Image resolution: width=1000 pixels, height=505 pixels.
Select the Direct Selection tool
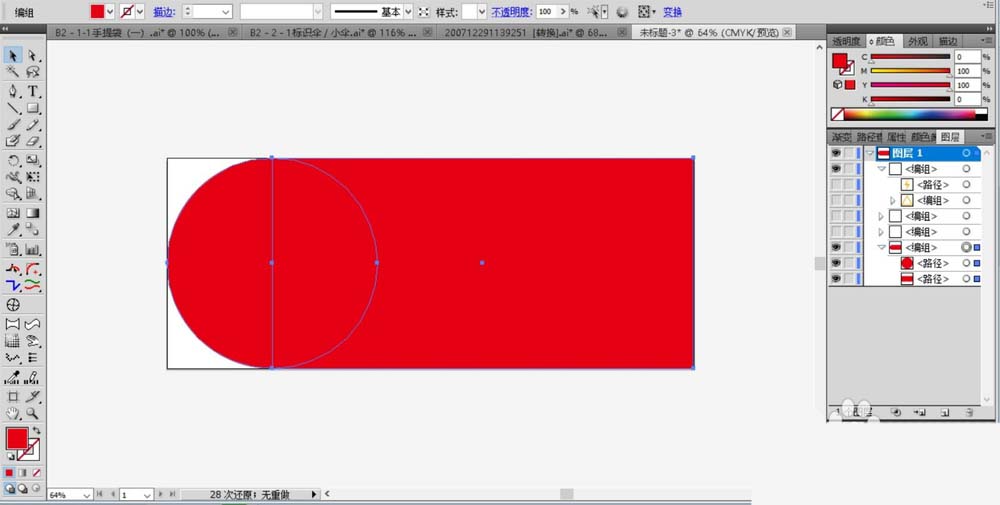coord(33,55)
